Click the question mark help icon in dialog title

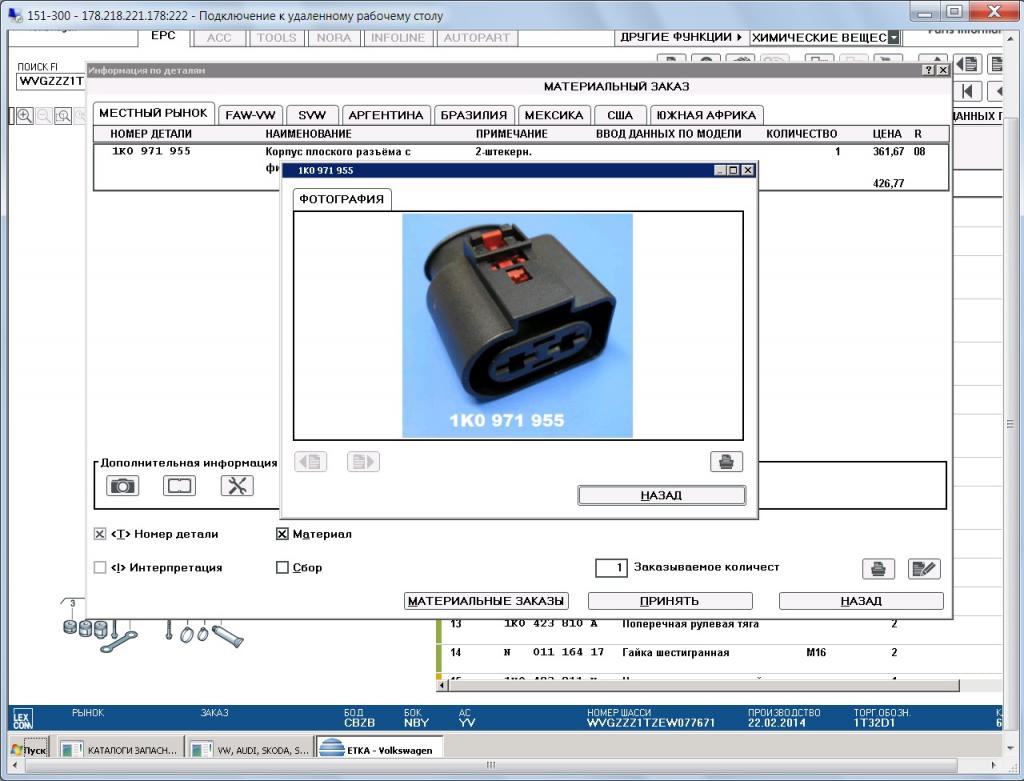(x=928, y=71)
